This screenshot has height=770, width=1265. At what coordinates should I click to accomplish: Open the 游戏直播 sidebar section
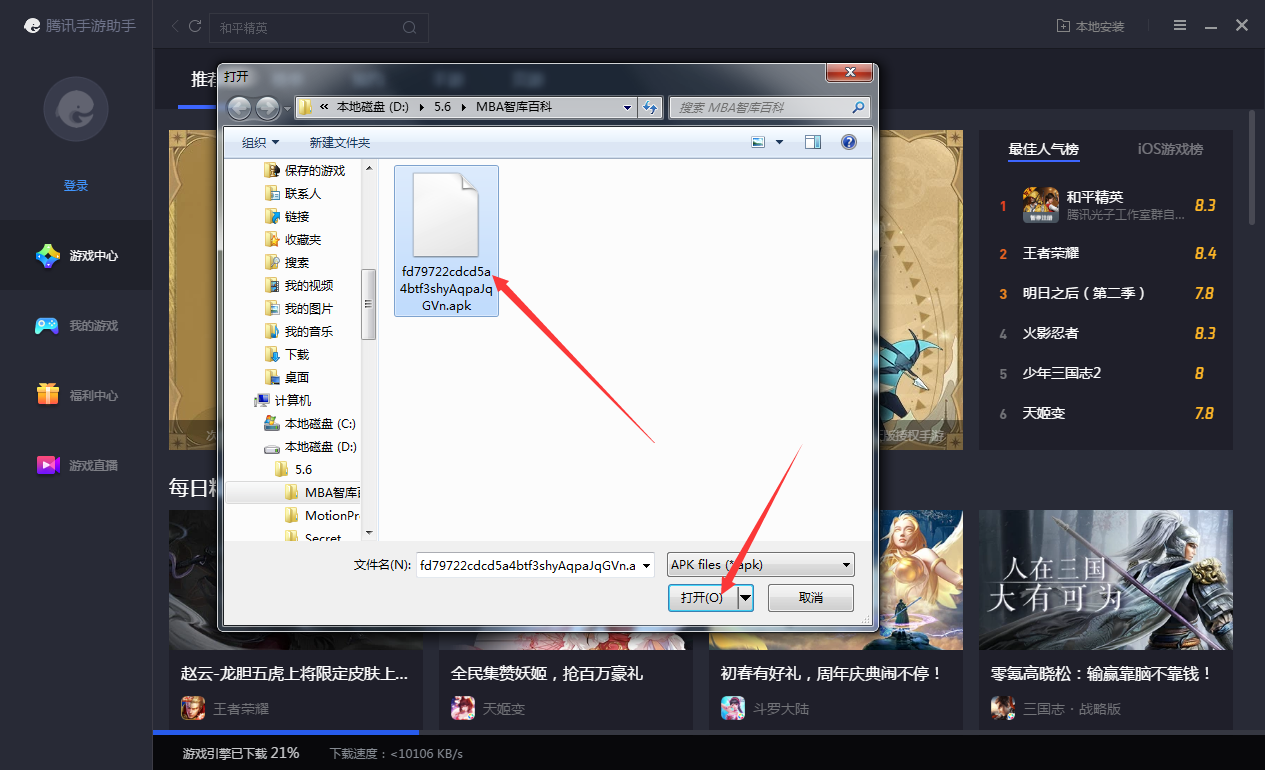76,463
